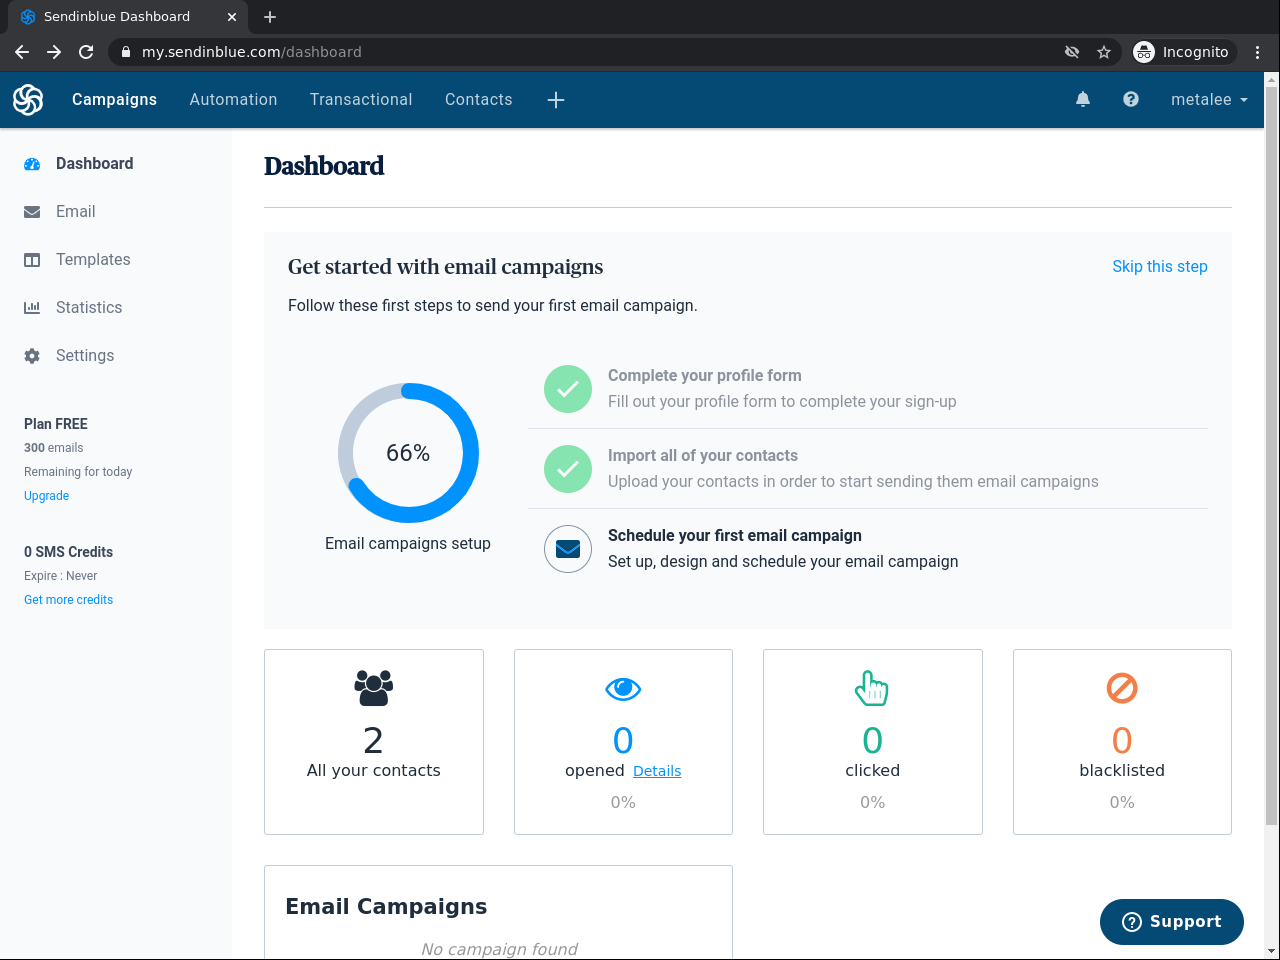Select Settings in the sidebar

(85, 356)
